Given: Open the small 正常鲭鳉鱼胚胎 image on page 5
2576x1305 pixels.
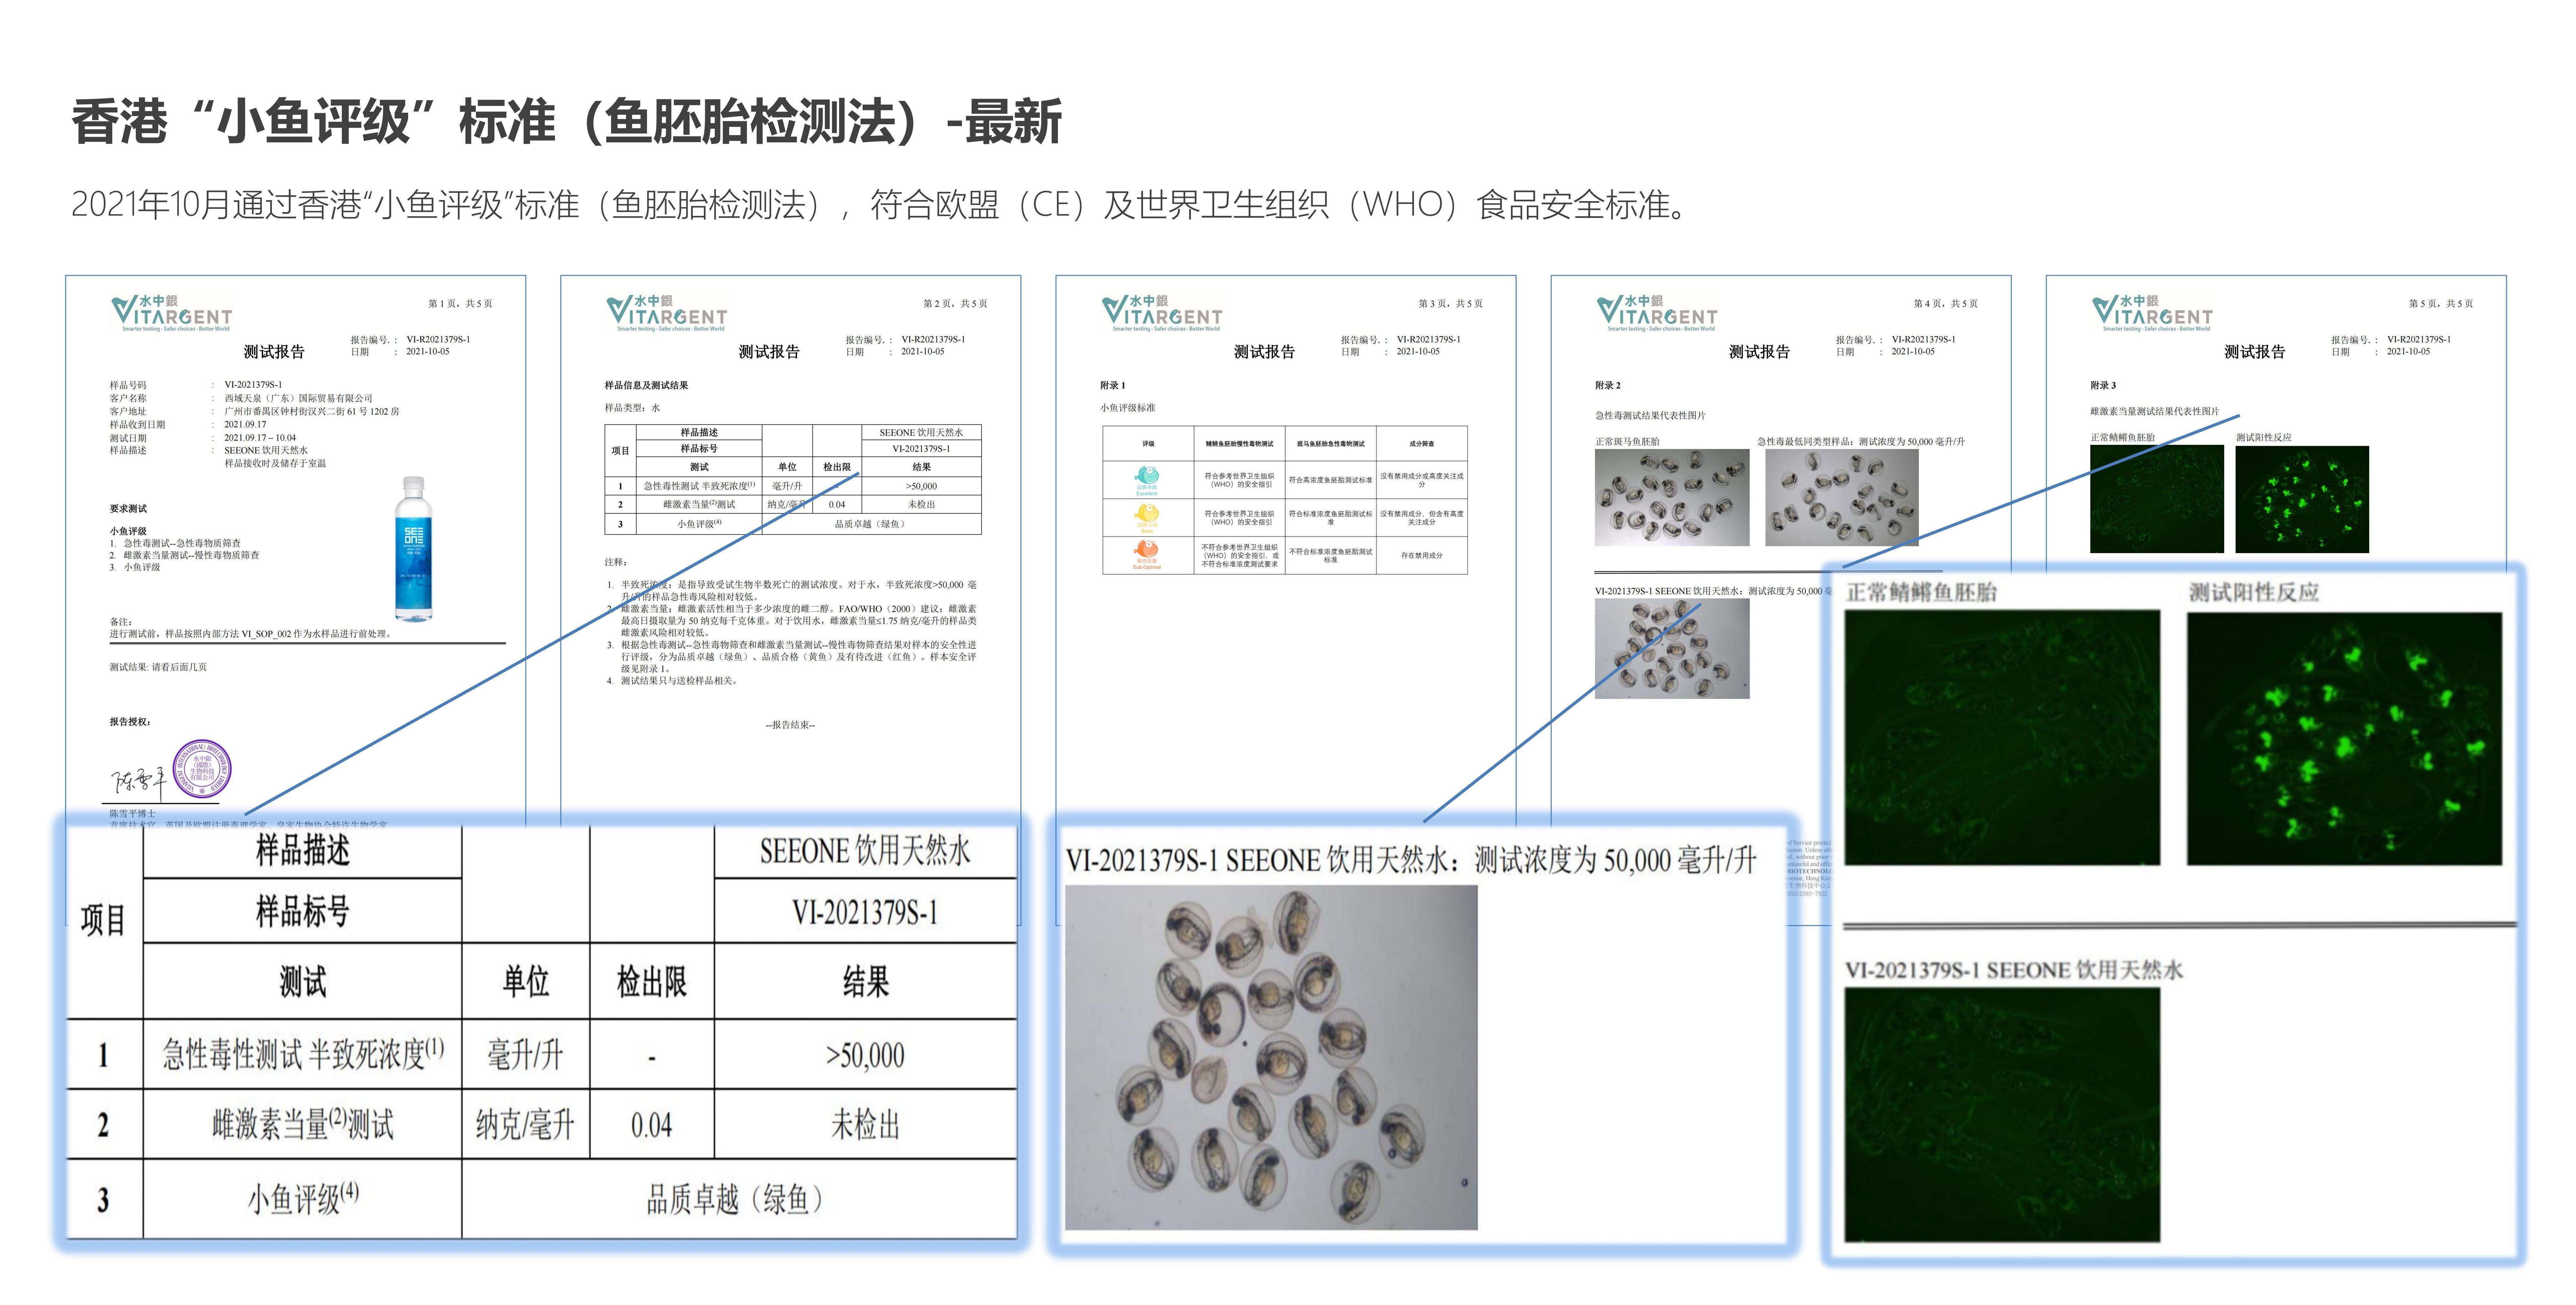Looking at the screenshot, I should [2157, 499].
